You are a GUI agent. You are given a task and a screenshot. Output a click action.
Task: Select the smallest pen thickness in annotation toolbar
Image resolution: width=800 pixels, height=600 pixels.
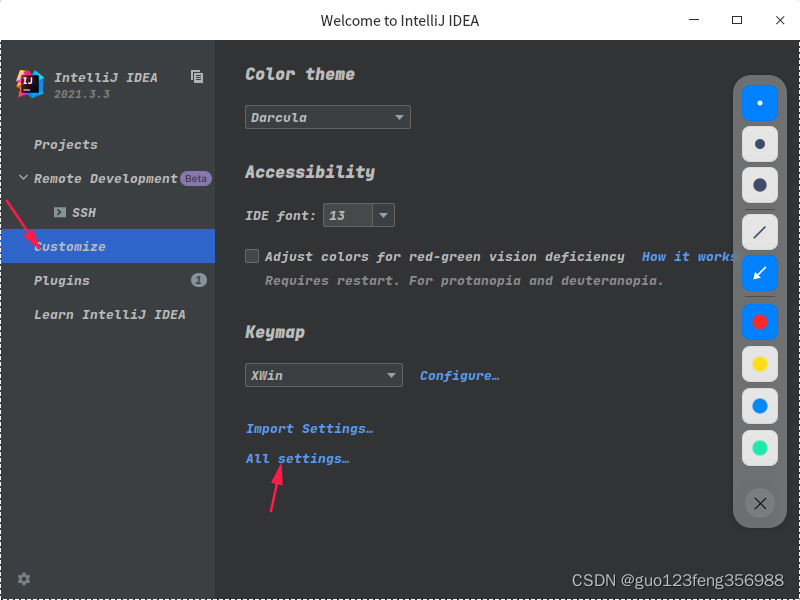coord(760,103)
